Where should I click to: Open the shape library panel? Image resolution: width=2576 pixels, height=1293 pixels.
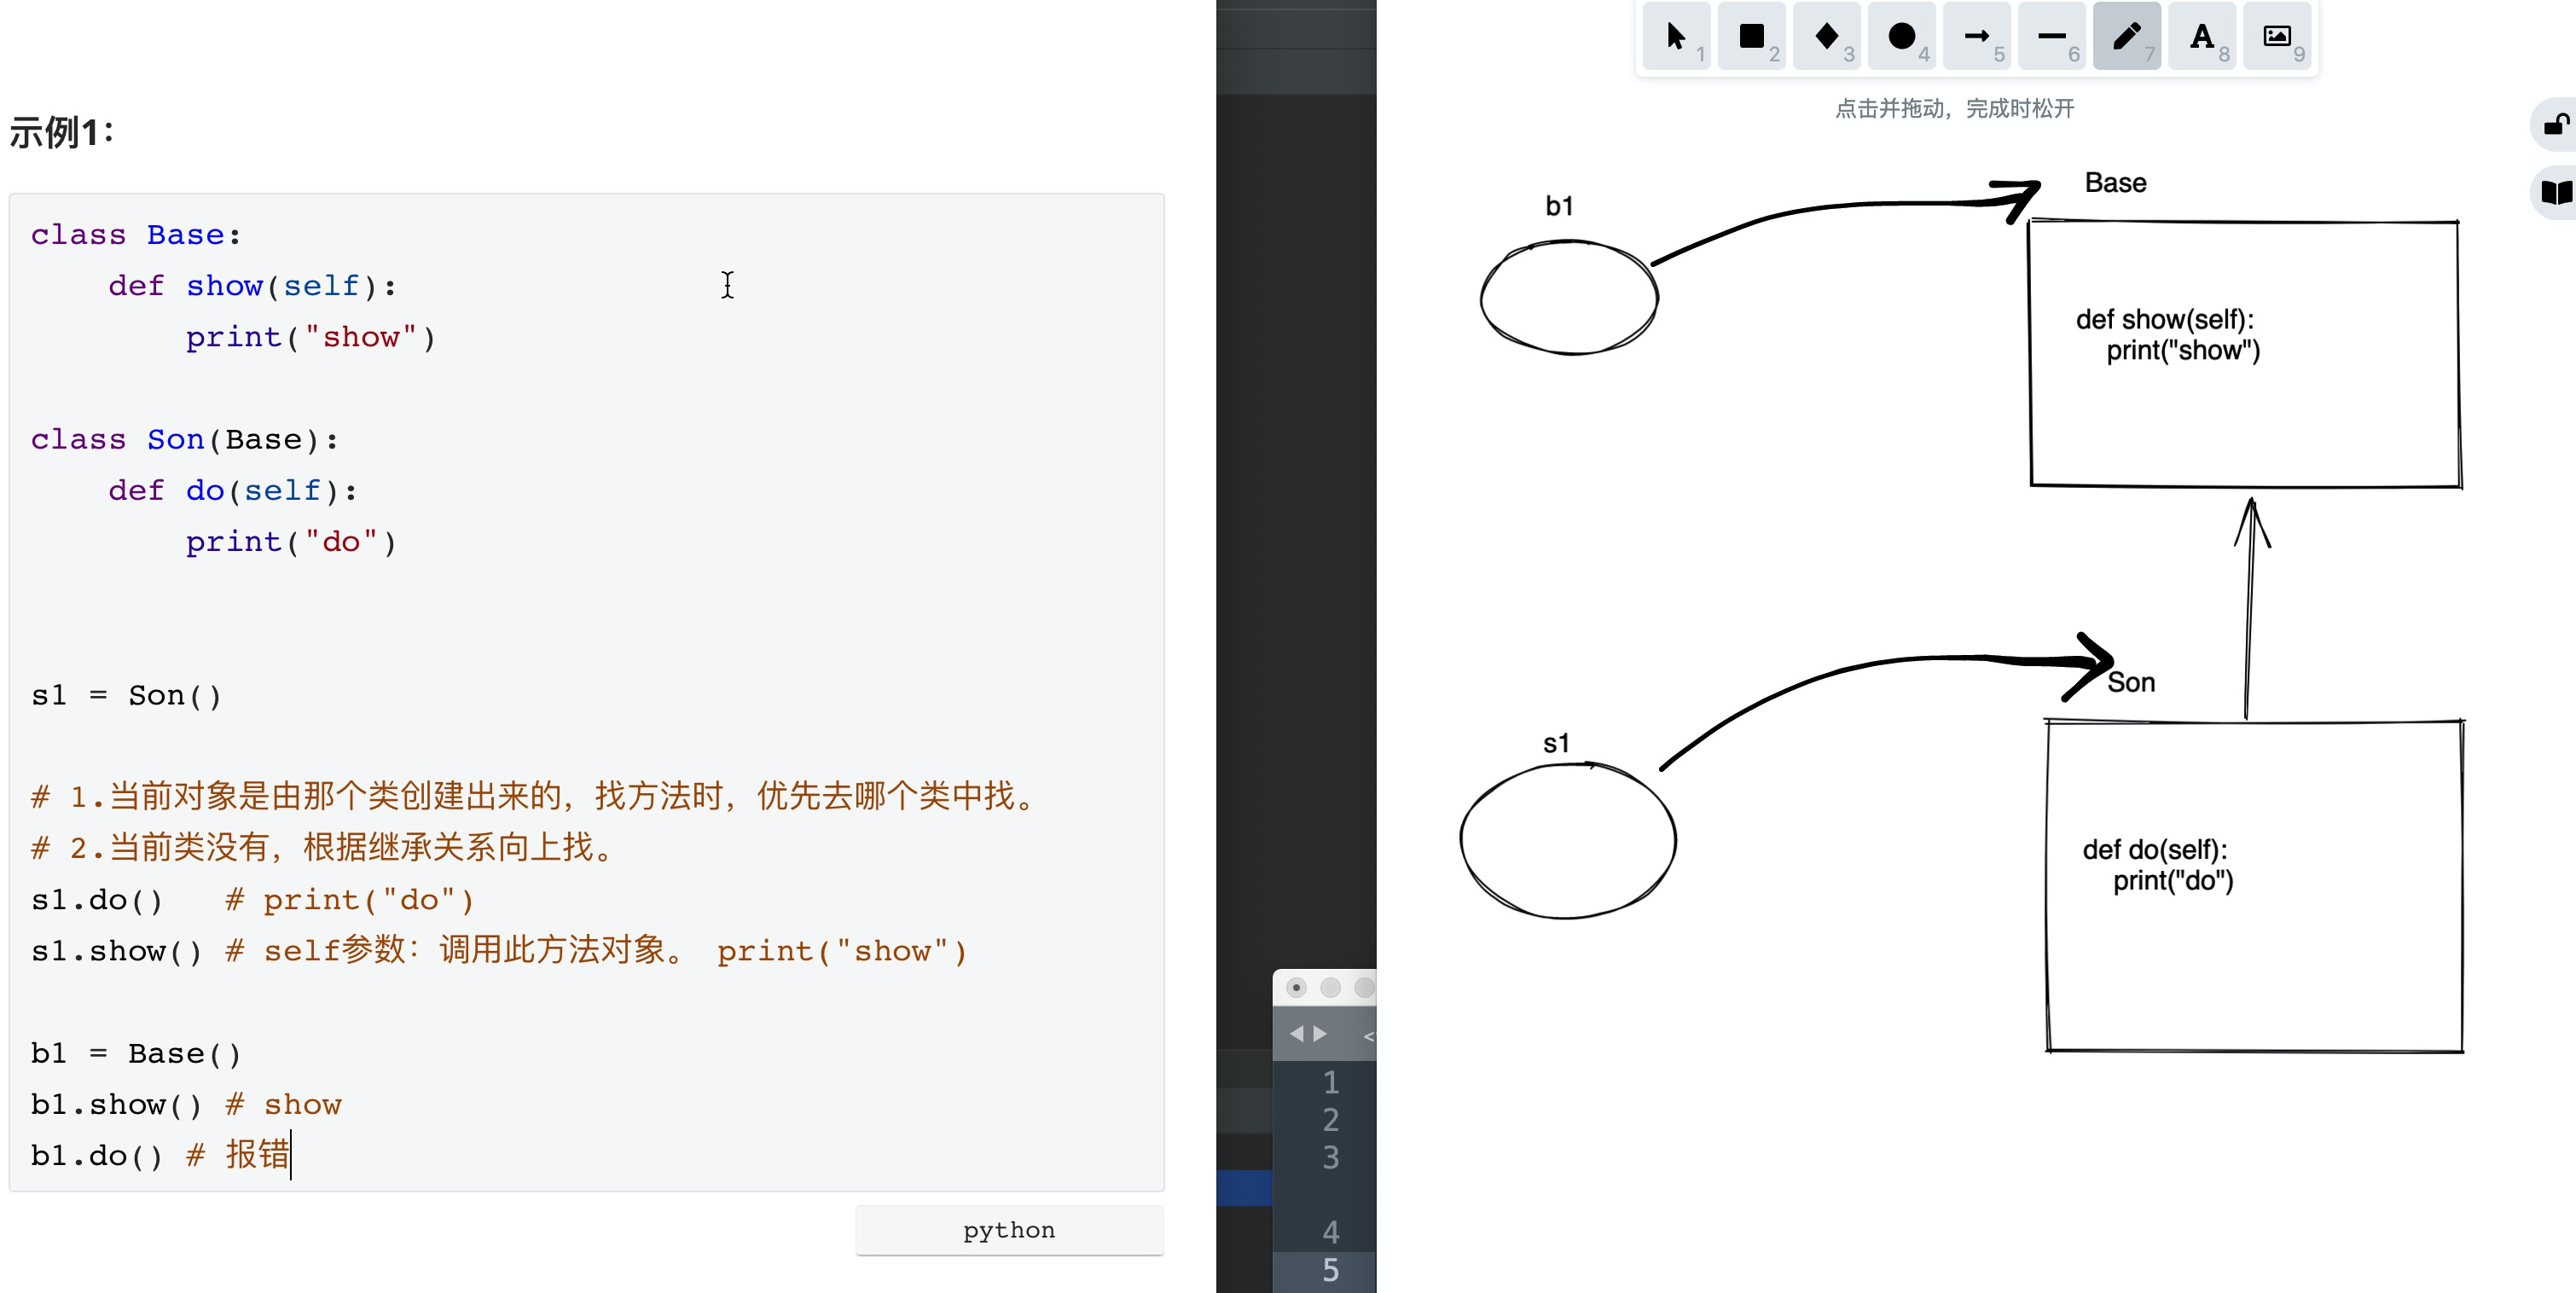[x=2556, y=193]
